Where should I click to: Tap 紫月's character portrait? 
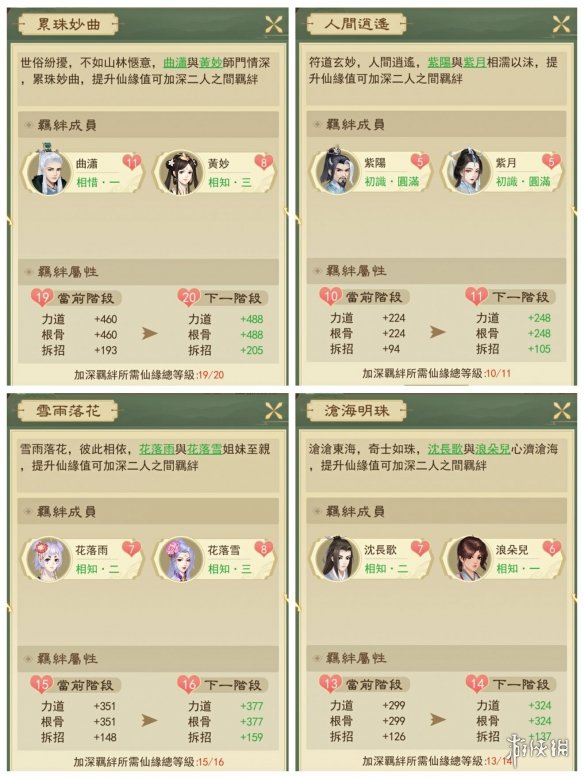pos(468,172)
